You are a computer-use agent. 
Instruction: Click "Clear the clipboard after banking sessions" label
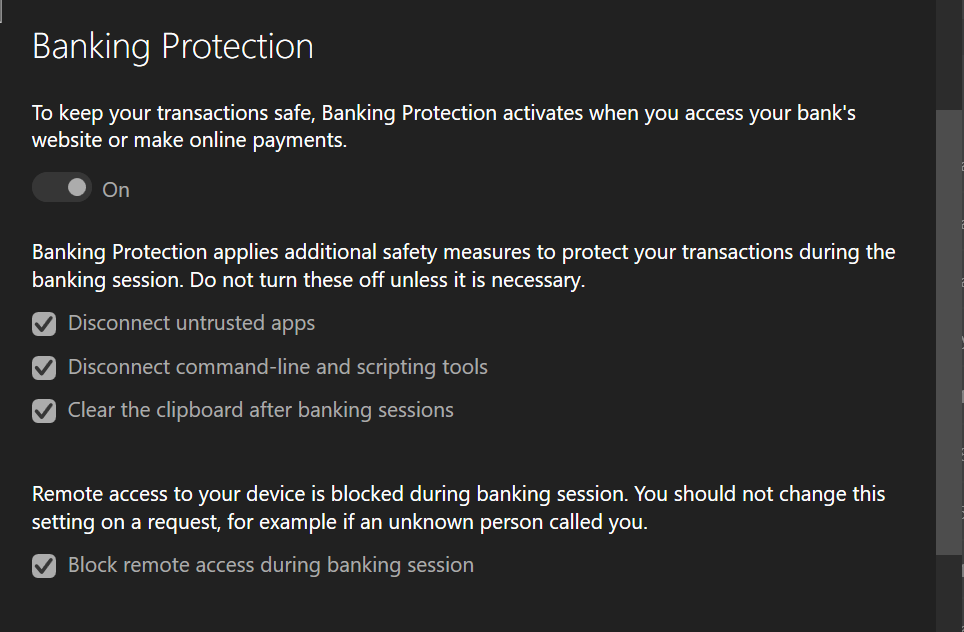[x=261, y=410]
